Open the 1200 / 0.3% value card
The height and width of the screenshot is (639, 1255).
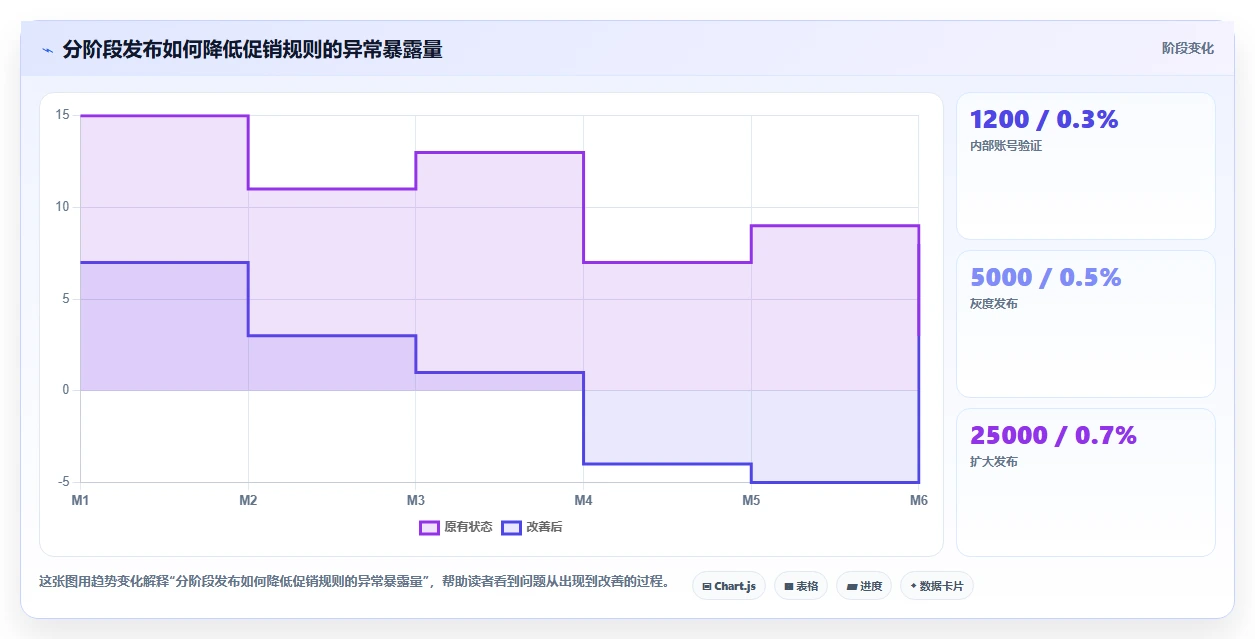tap(1086, 166)
